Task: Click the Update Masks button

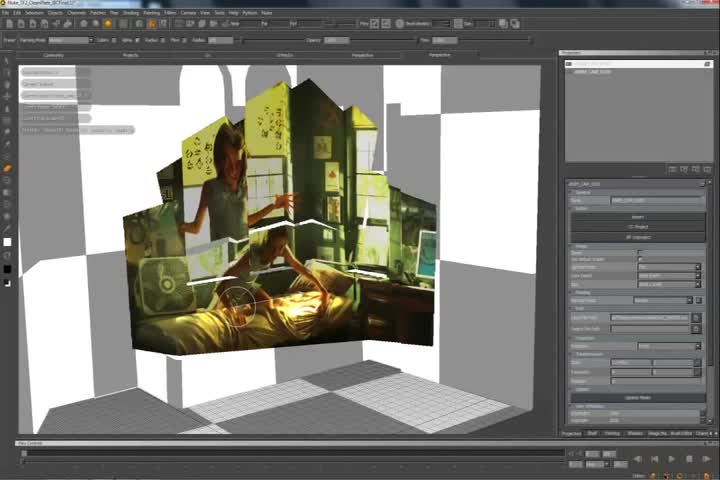Action: 638,397
